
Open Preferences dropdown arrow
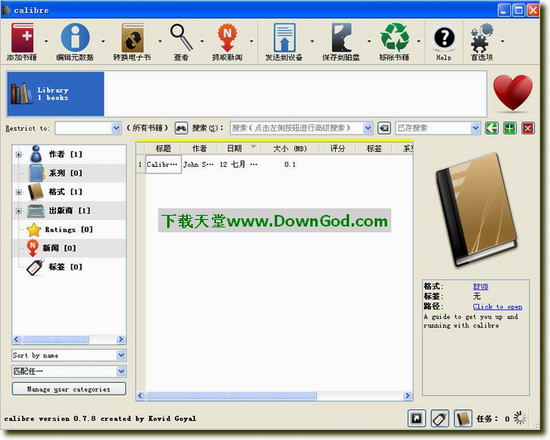click(x=502, y=41)
